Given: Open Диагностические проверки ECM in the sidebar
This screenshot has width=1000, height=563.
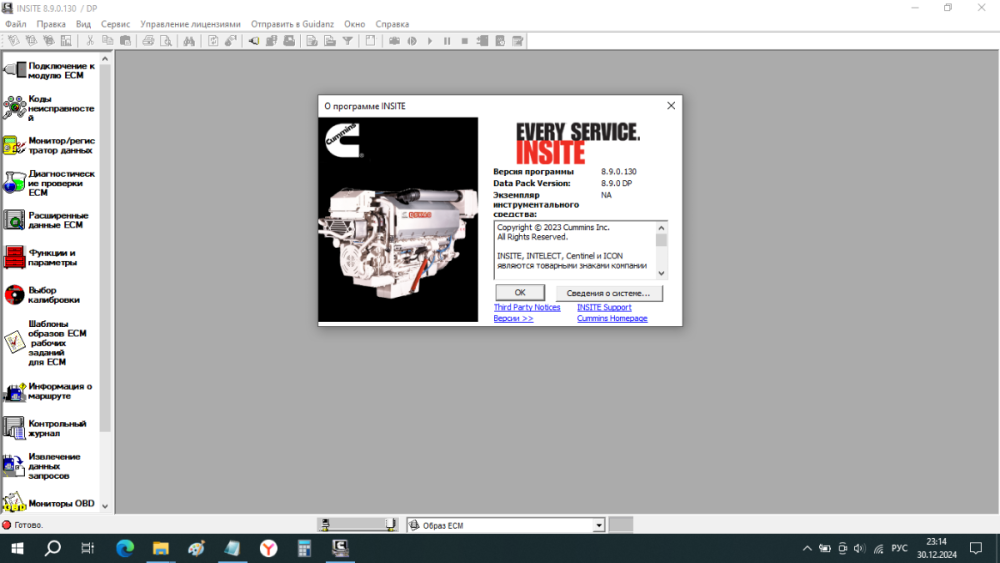Looking at the screenshot, I should pyautogui.click(x=50, y=182).
